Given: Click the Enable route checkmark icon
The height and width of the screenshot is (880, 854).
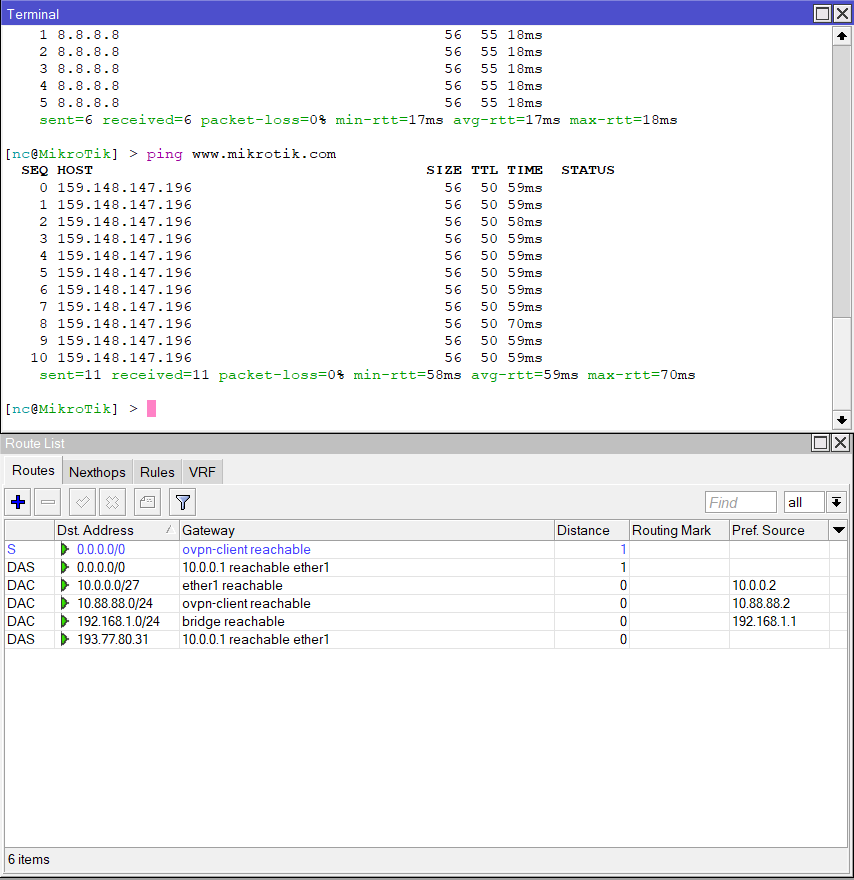Looking at the screenshot, I should [82, 502].
